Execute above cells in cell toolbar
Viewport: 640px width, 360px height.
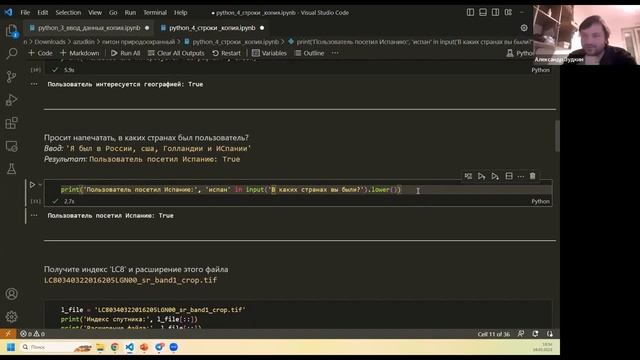482,176
